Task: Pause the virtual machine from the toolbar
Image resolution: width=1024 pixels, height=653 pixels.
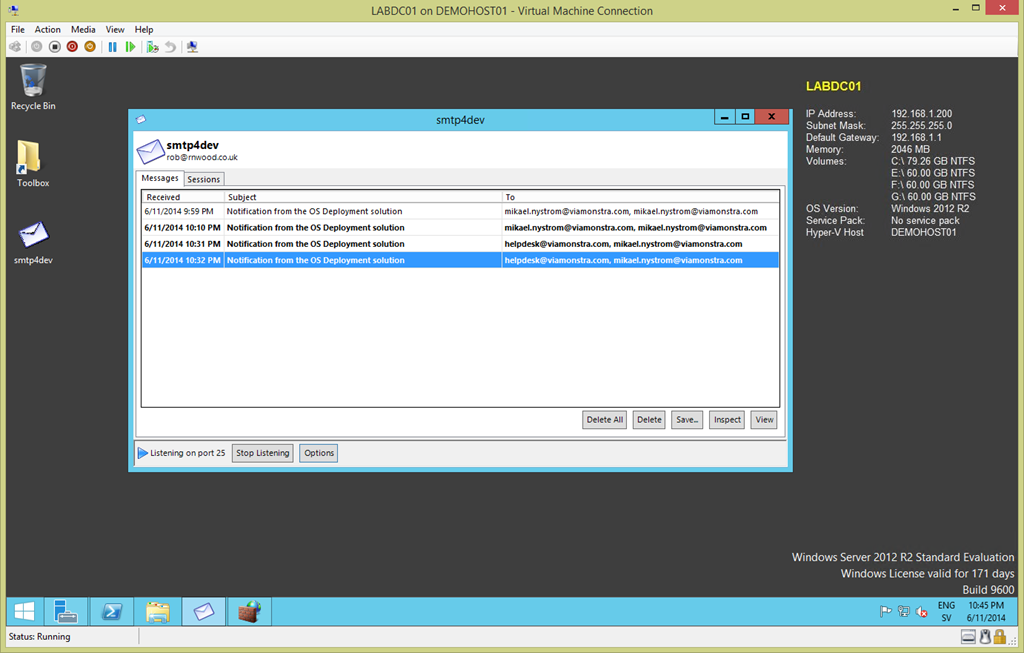Action: coord(112,47)
